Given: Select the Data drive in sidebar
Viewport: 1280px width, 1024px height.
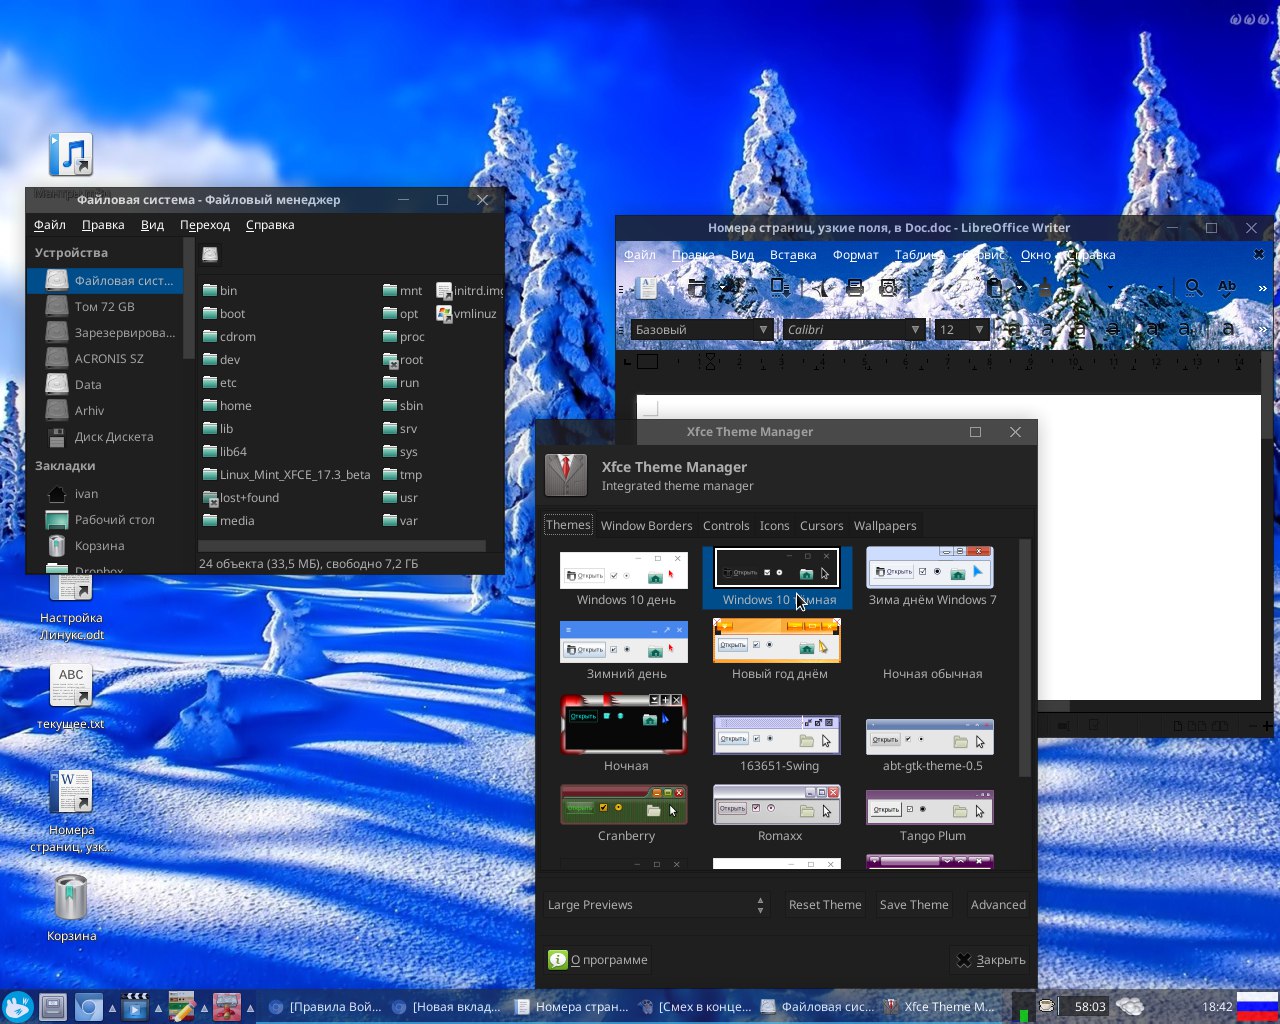Looking at the screenshot, I should tap(88, 385).
